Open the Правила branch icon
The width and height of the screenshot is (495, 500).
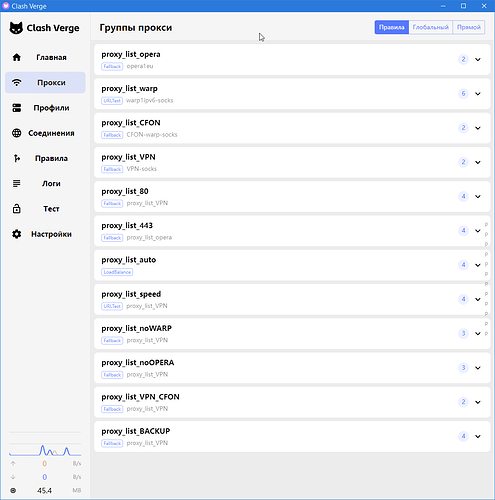17,158
